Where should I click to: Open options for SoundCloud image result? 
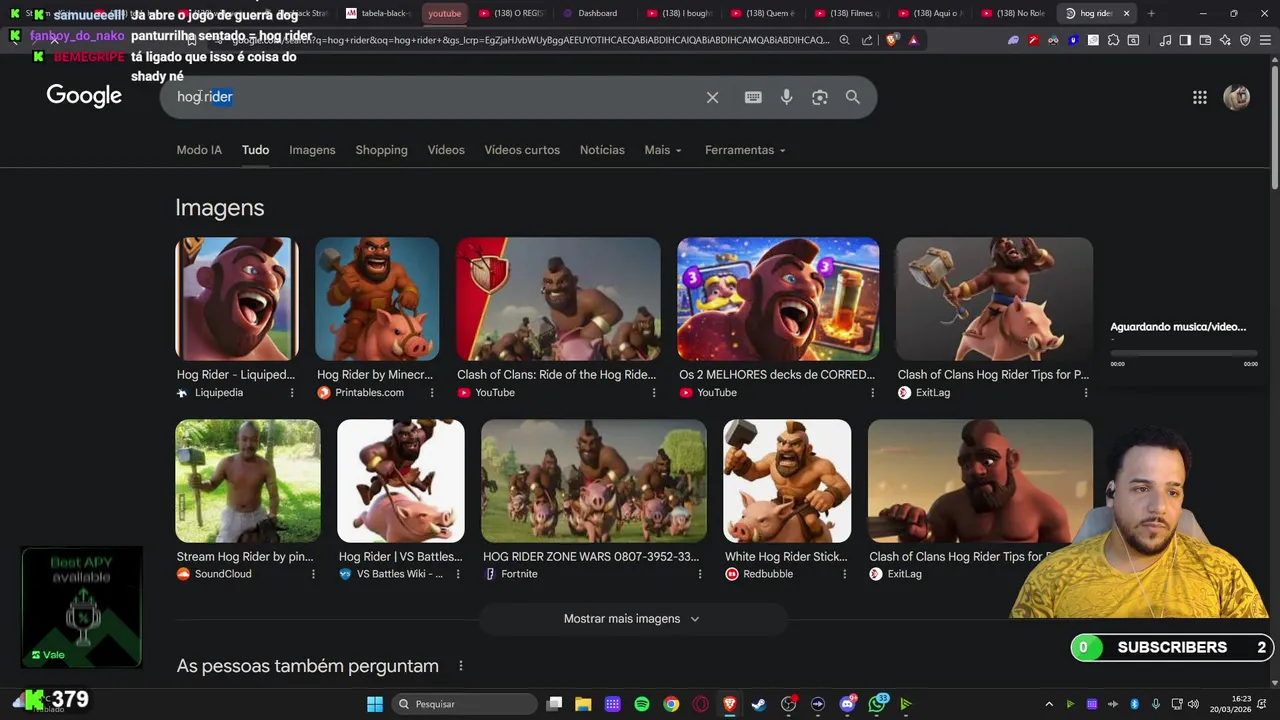point(313,574)
